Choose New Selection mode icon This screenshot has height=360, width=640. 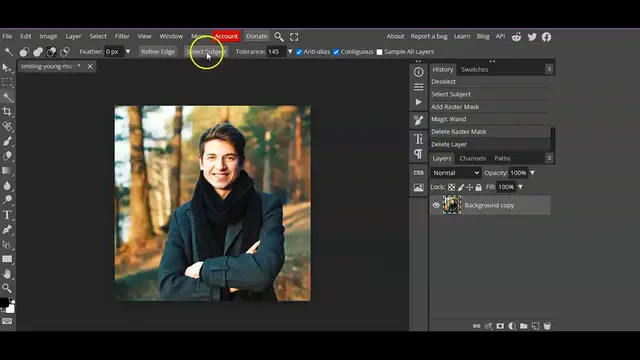pyautogui.click(x=24, y=52)
